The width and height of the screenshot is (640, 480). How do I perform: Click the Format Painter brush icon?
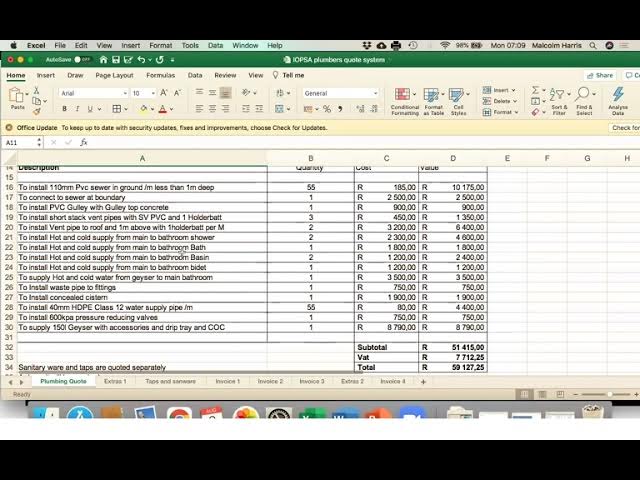[x=37, y=111]
